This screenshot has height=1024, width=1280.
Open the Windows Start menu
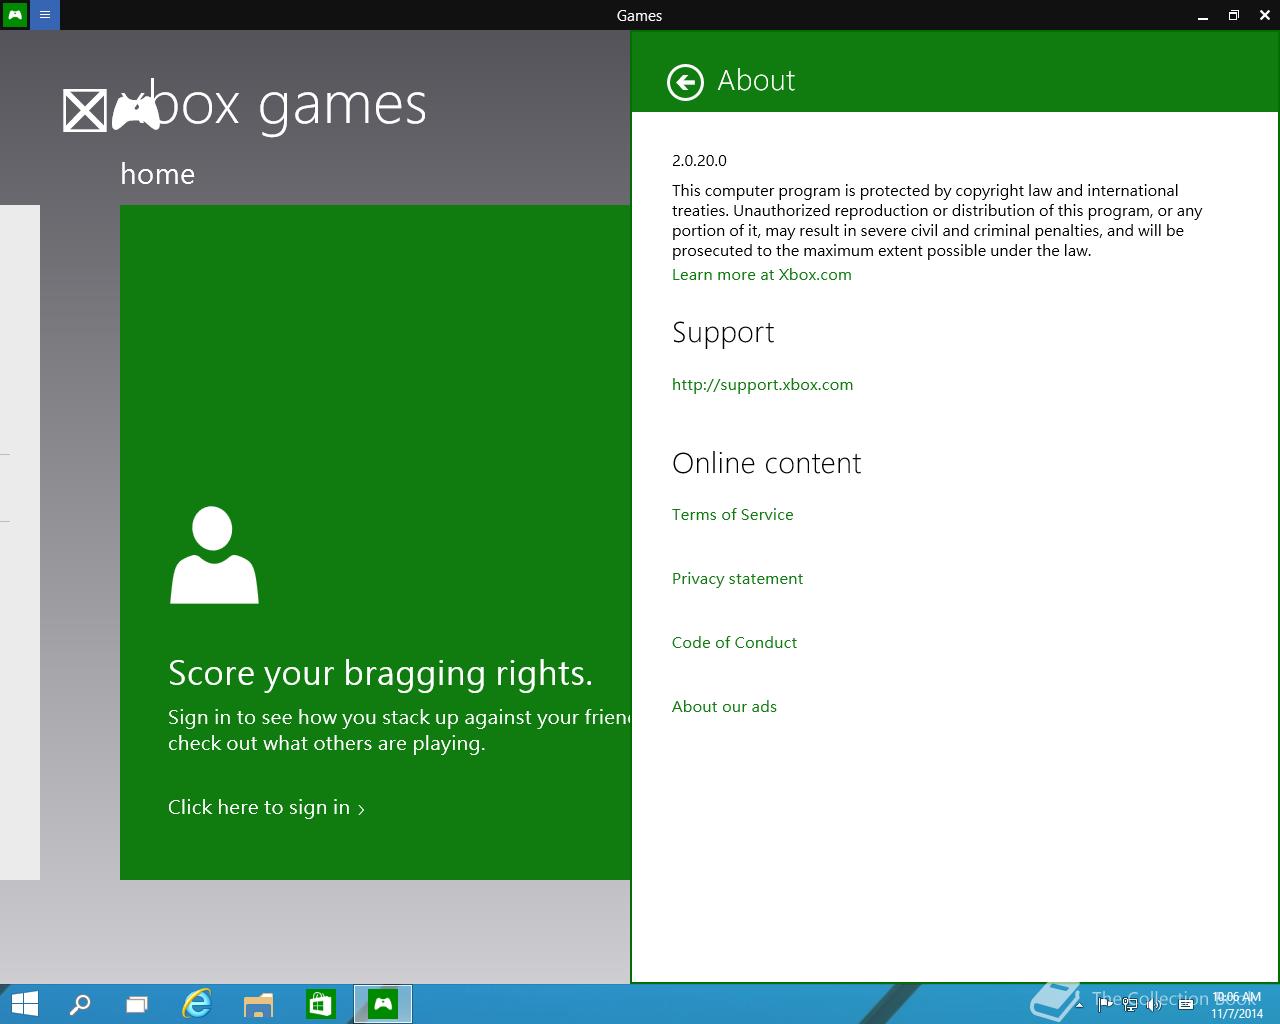click(24, 1004)
